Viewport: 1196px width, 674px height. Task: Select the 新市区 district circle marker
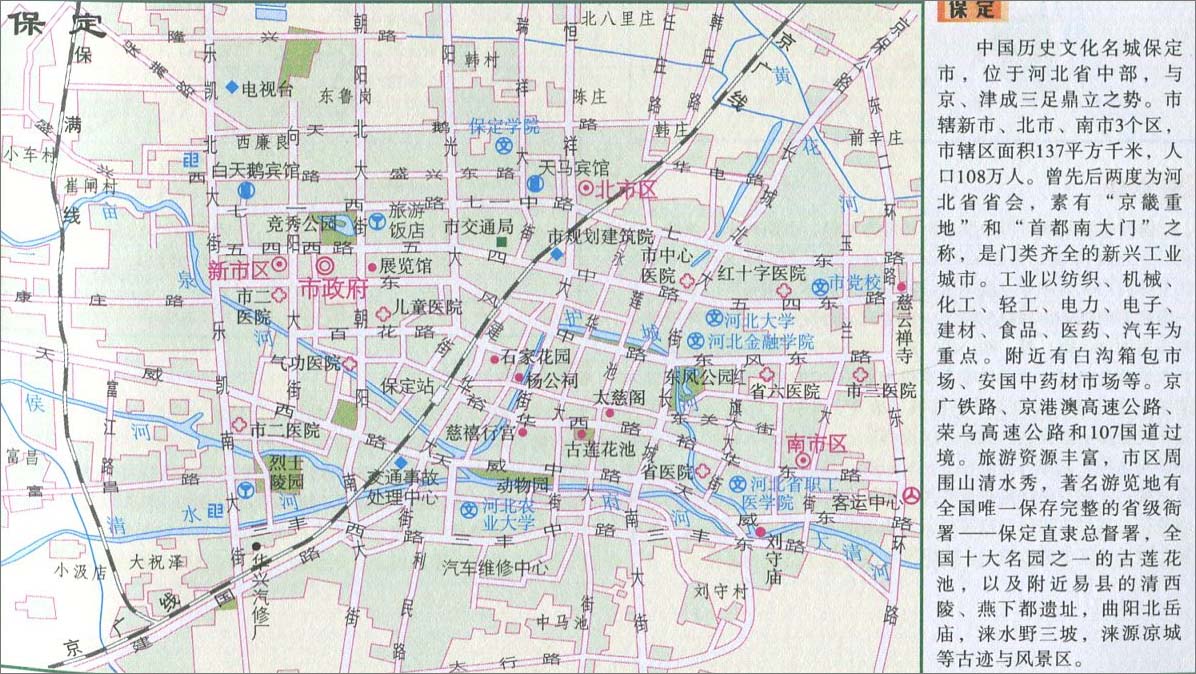tap(280, 264)
